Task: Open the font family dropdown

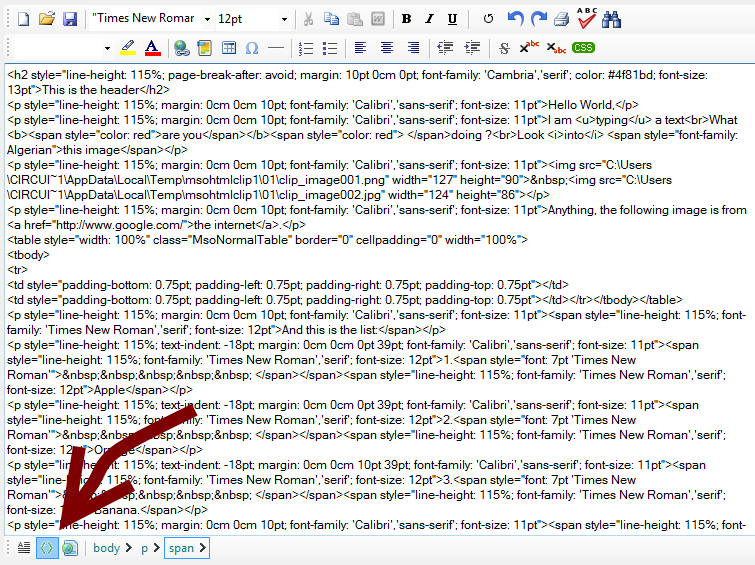Action: 206,19
